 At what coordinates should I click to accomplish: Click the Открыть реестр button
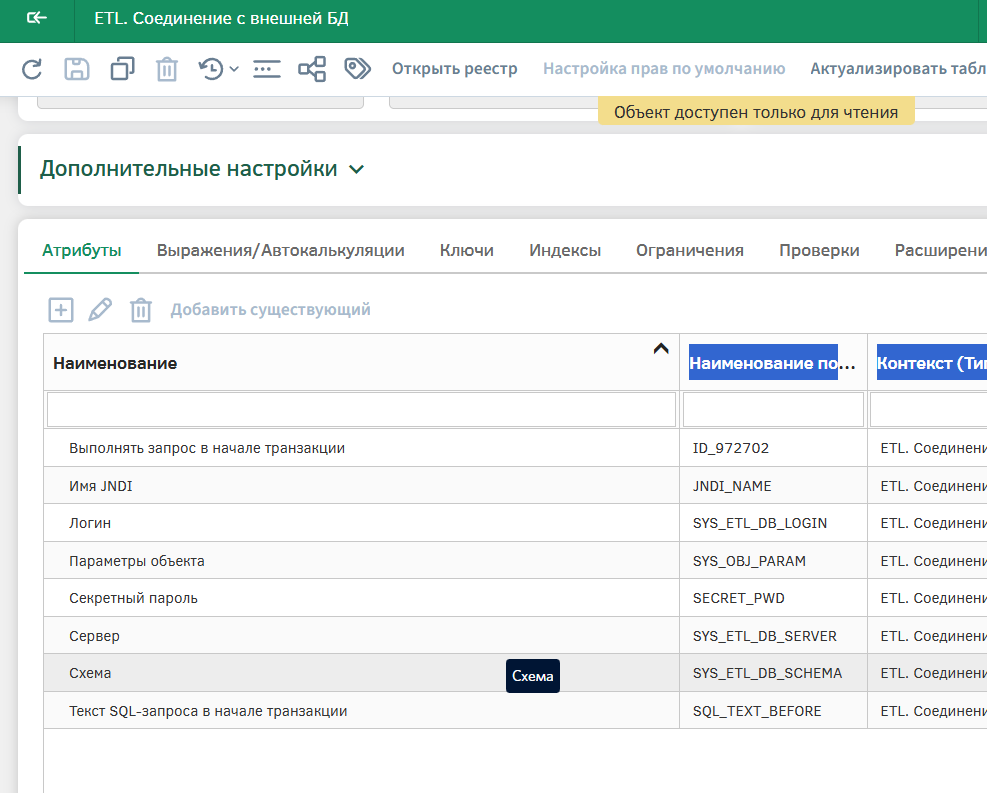(x=455, y=69)
